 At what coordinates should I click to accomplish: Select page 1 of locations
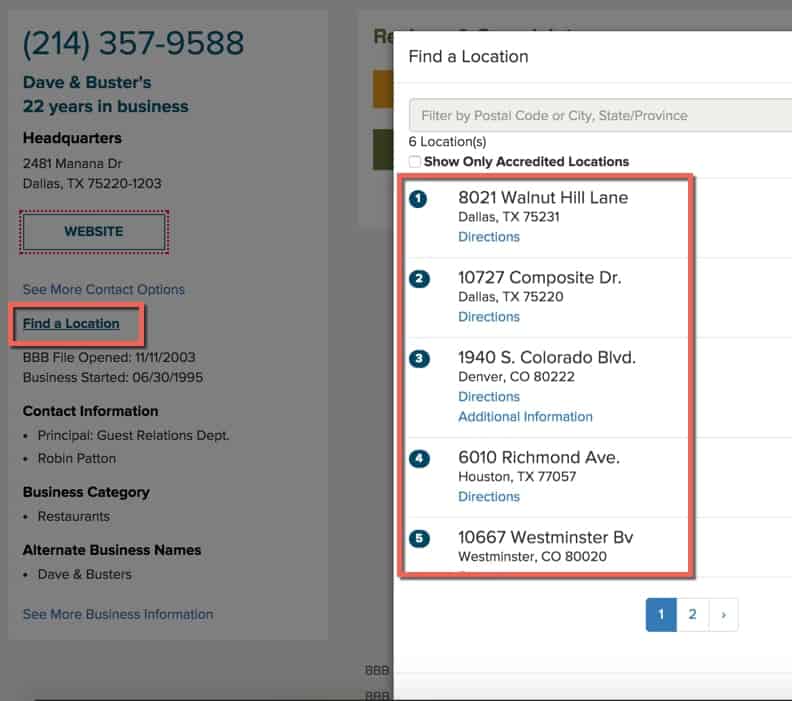[x=661, y=614]
